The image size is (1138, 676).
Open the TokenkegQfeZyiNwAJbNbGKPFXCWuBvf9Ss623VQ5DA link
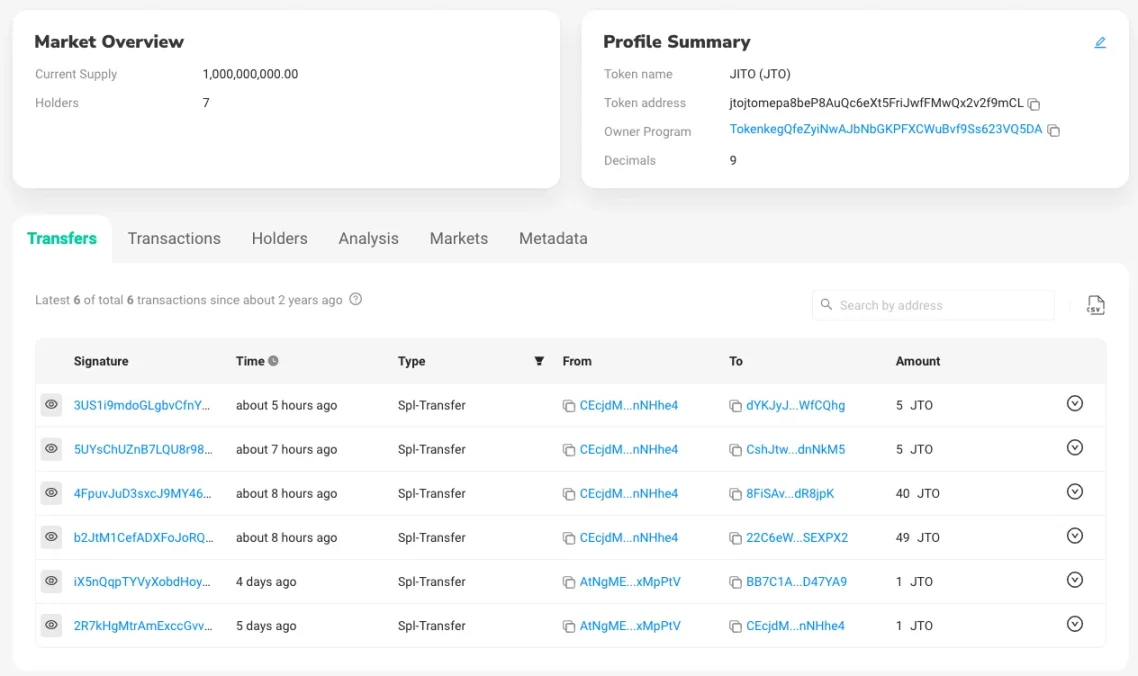(x=885, y=130)
